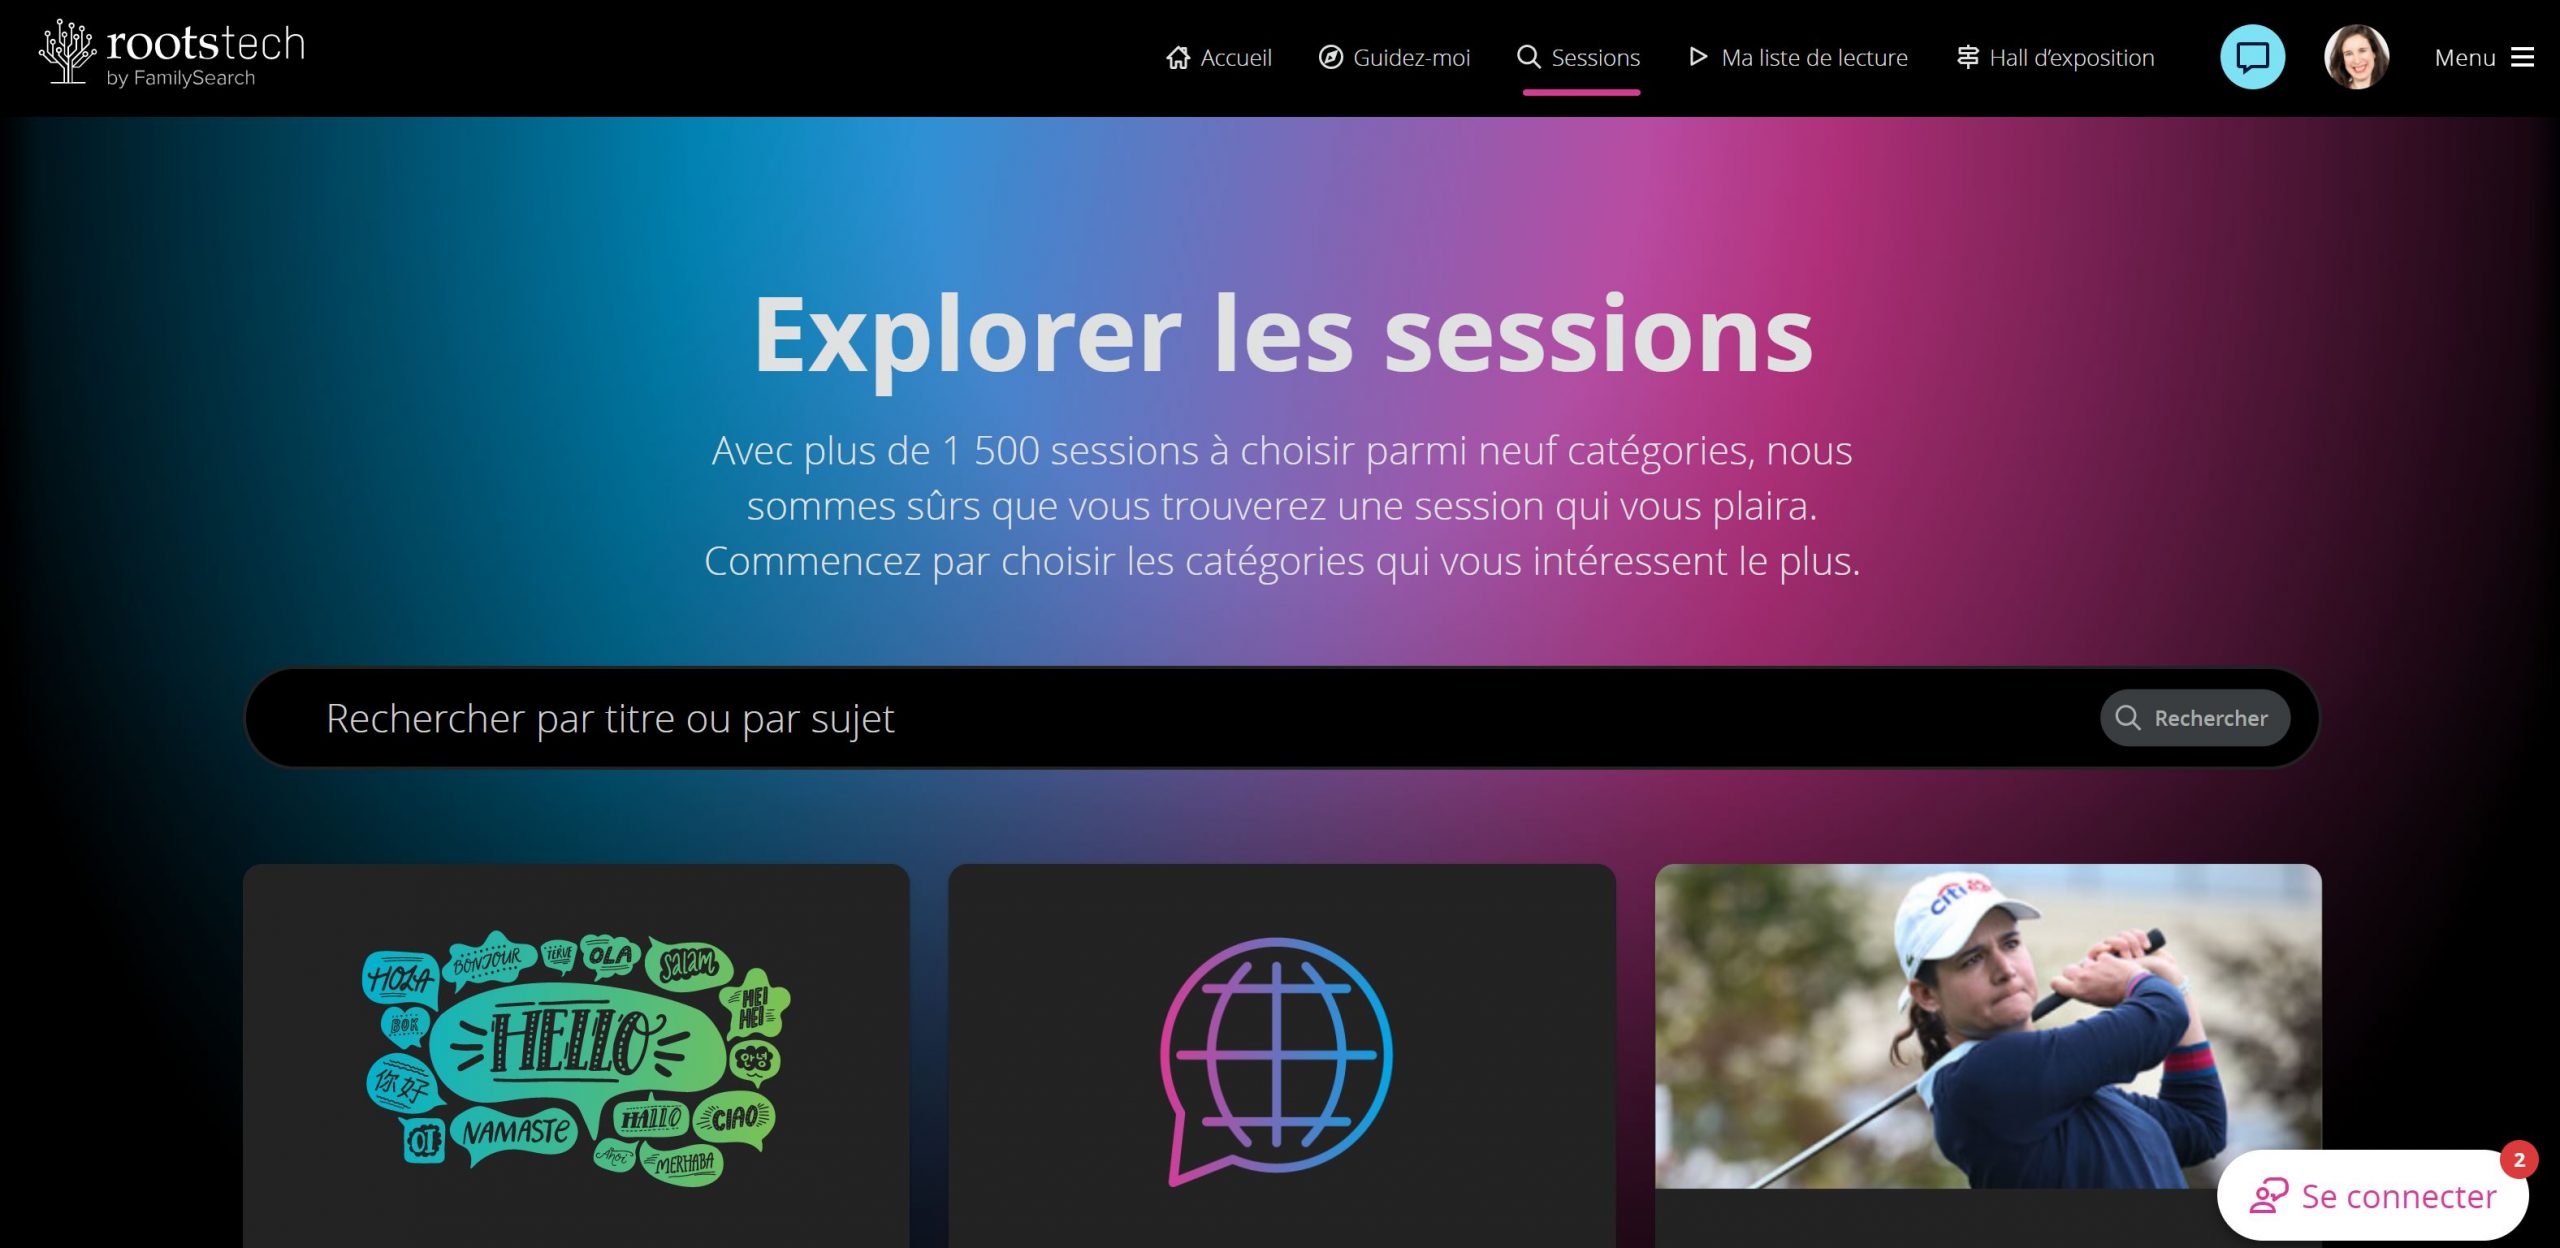
Task: Click the Sessions magnifier icon
Action: pyautogui.click(x=1528, y=57)
